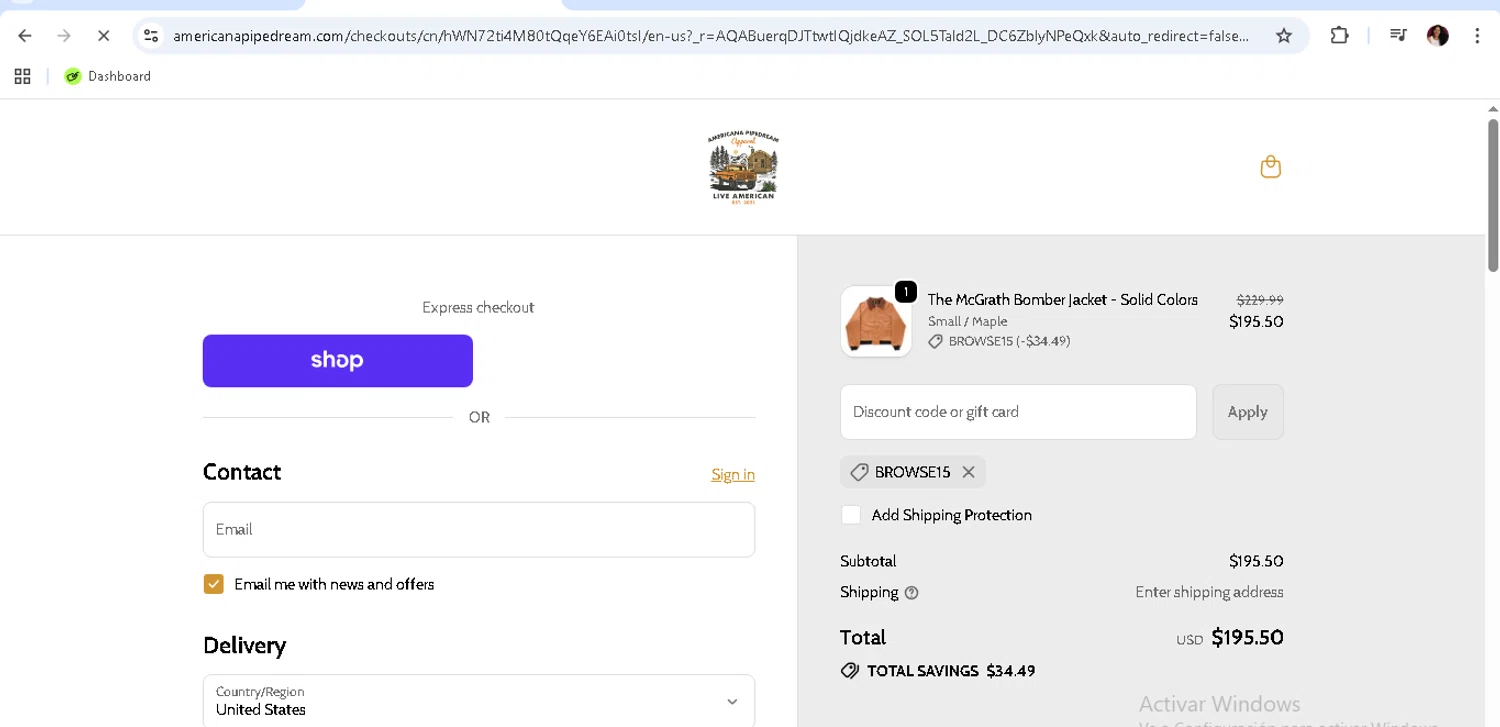Expand the Country/Region dropdown
Screen dimensions: 1500x727
point(479,701)
